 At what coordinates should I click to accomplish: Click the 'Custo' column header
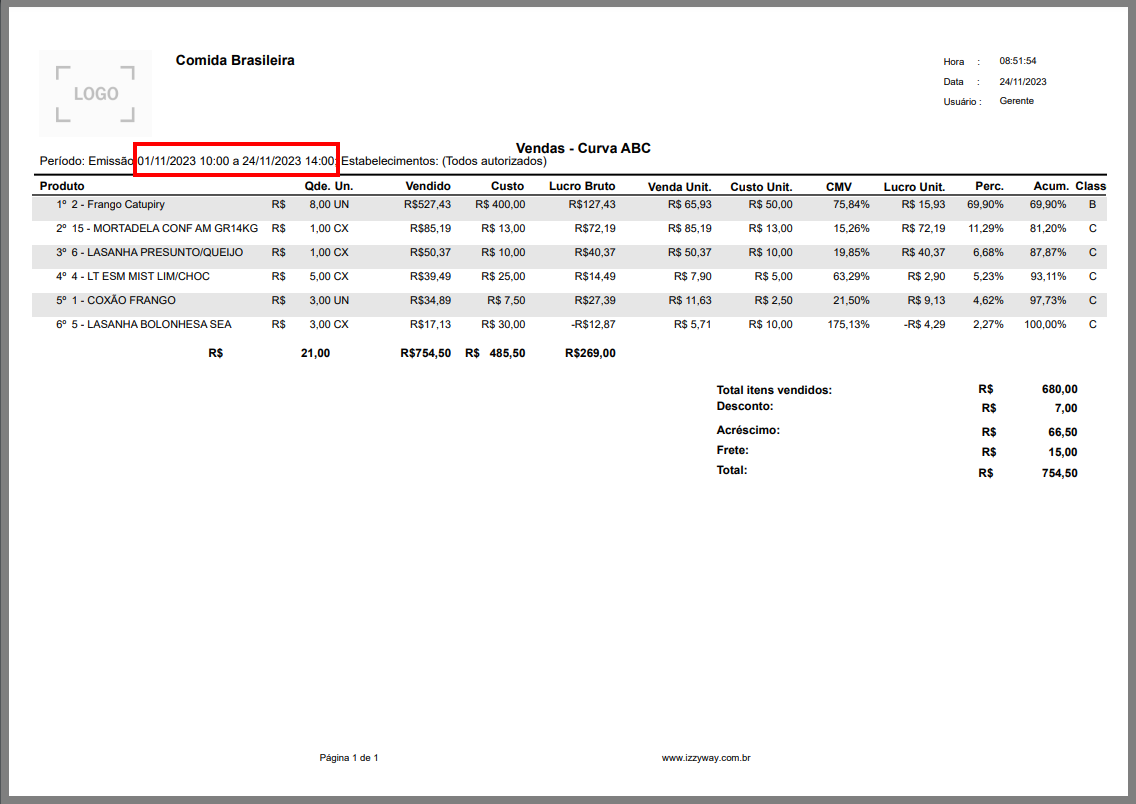coord(507,186)
